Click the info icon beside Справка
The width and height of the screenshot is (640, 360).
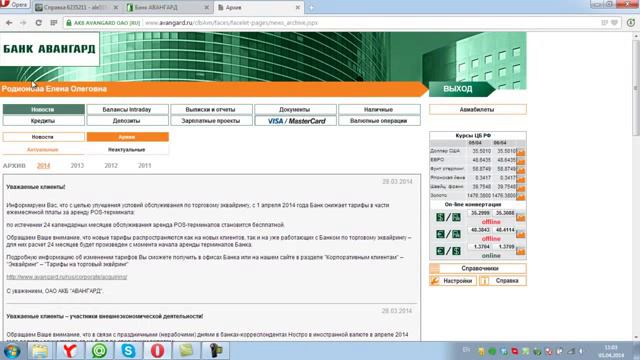(484, 281)
